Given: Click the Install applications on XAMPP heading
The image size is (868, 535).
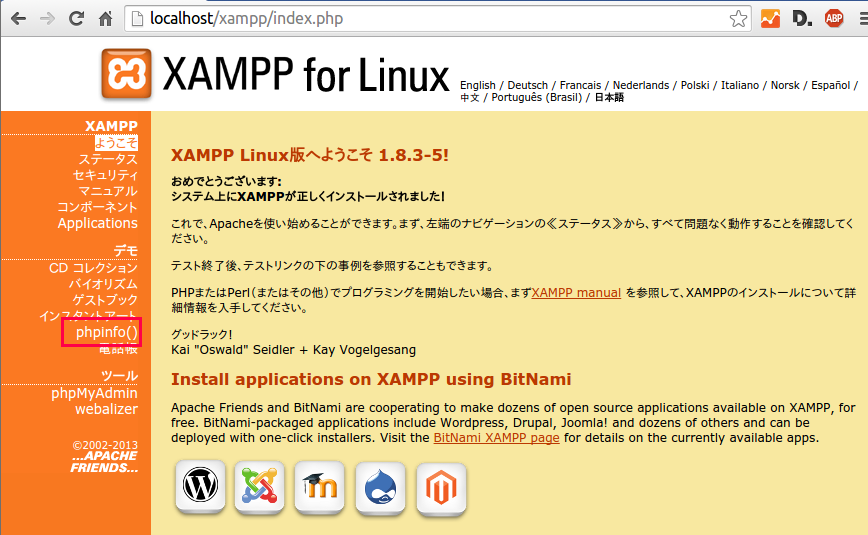Looking at the screenshot, I should (x=371, y=379).
